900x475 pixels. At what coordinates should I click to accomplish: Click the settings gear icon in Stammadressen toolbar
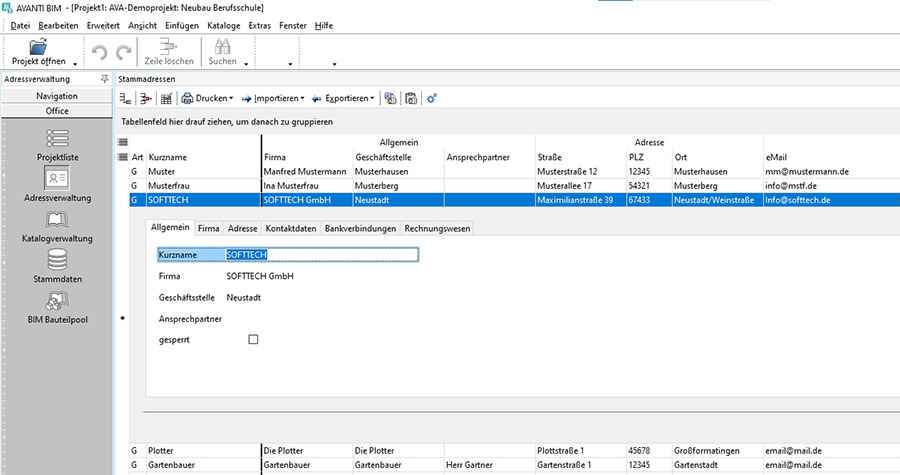(432, 98)
